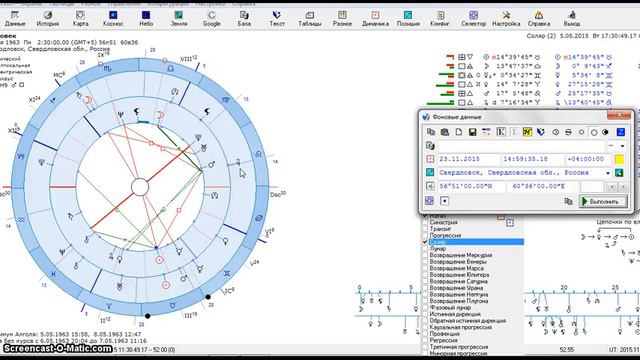
Task: Click the Google toolbar icon
Action: coord(211,19)
